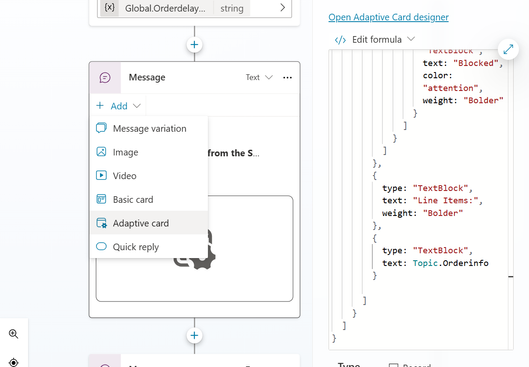
Task: Open the Text type dropdown in Message
Action: [x=259, y=77]
